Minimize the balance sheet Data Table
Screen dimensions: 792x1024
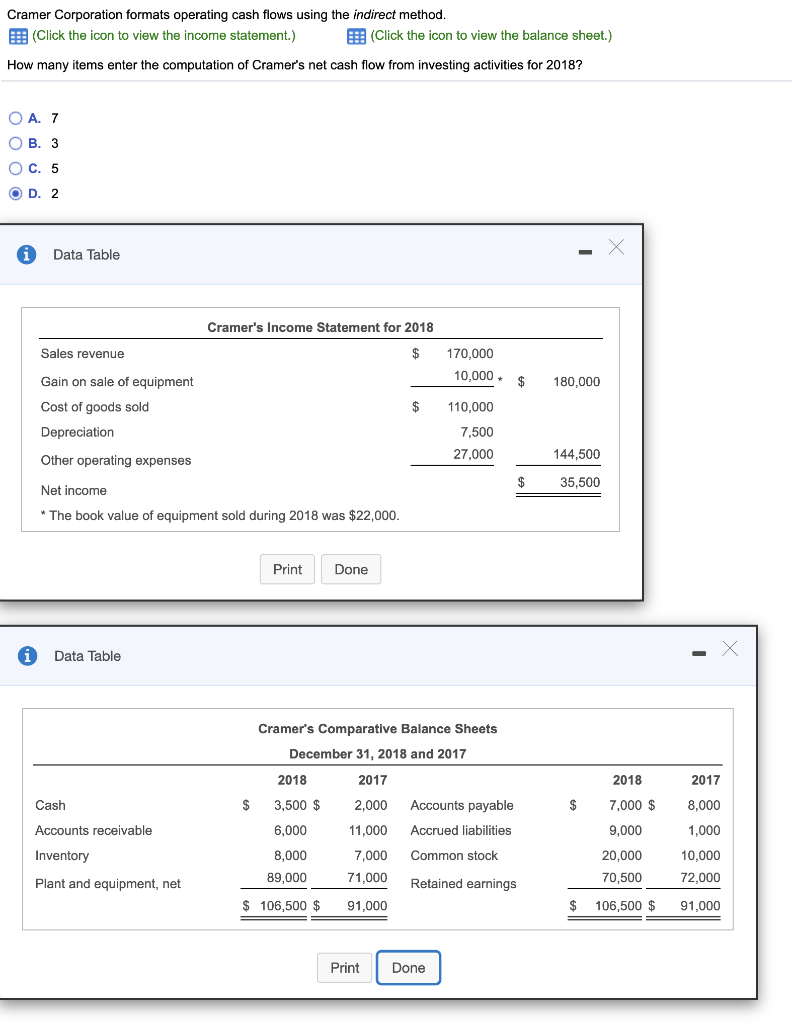[x=700, y=655]
